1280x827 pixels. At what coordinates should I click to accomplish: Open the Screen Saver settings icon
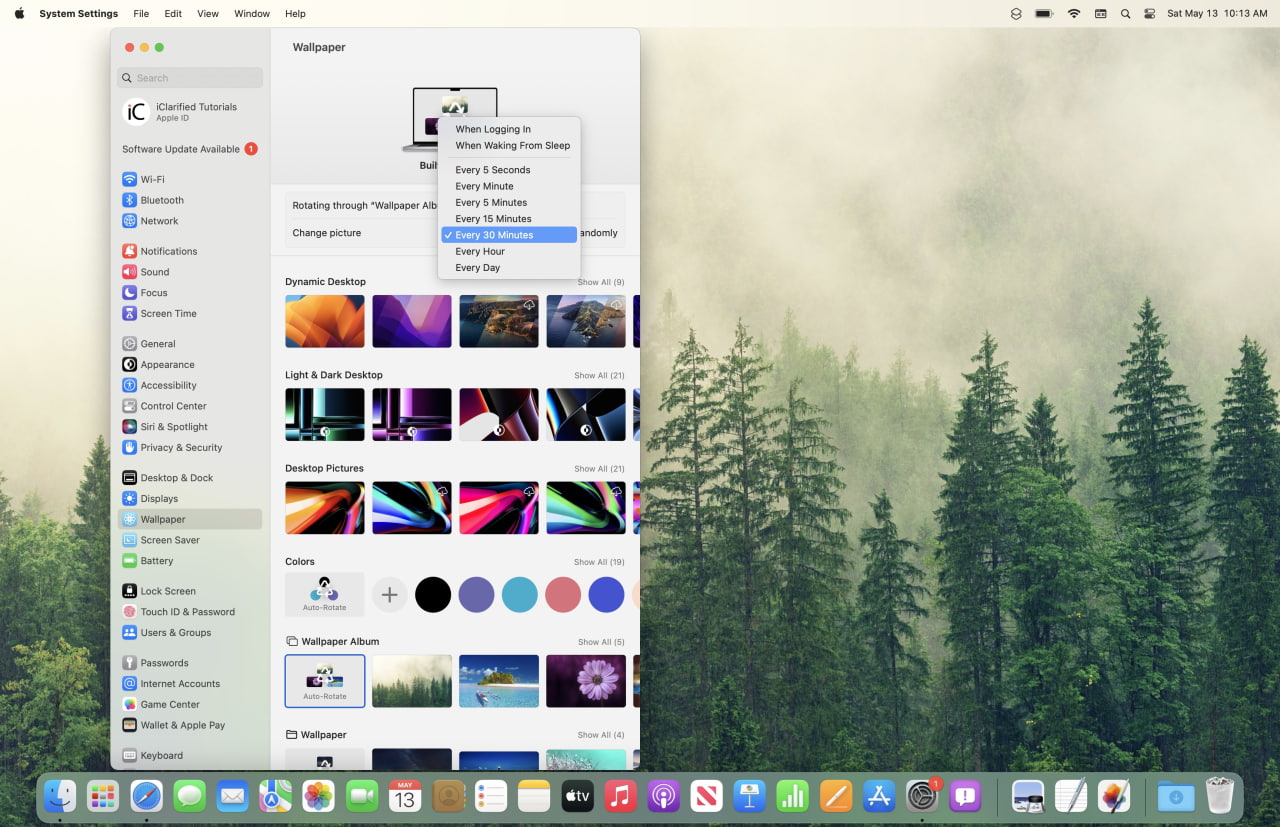(131, 540)
